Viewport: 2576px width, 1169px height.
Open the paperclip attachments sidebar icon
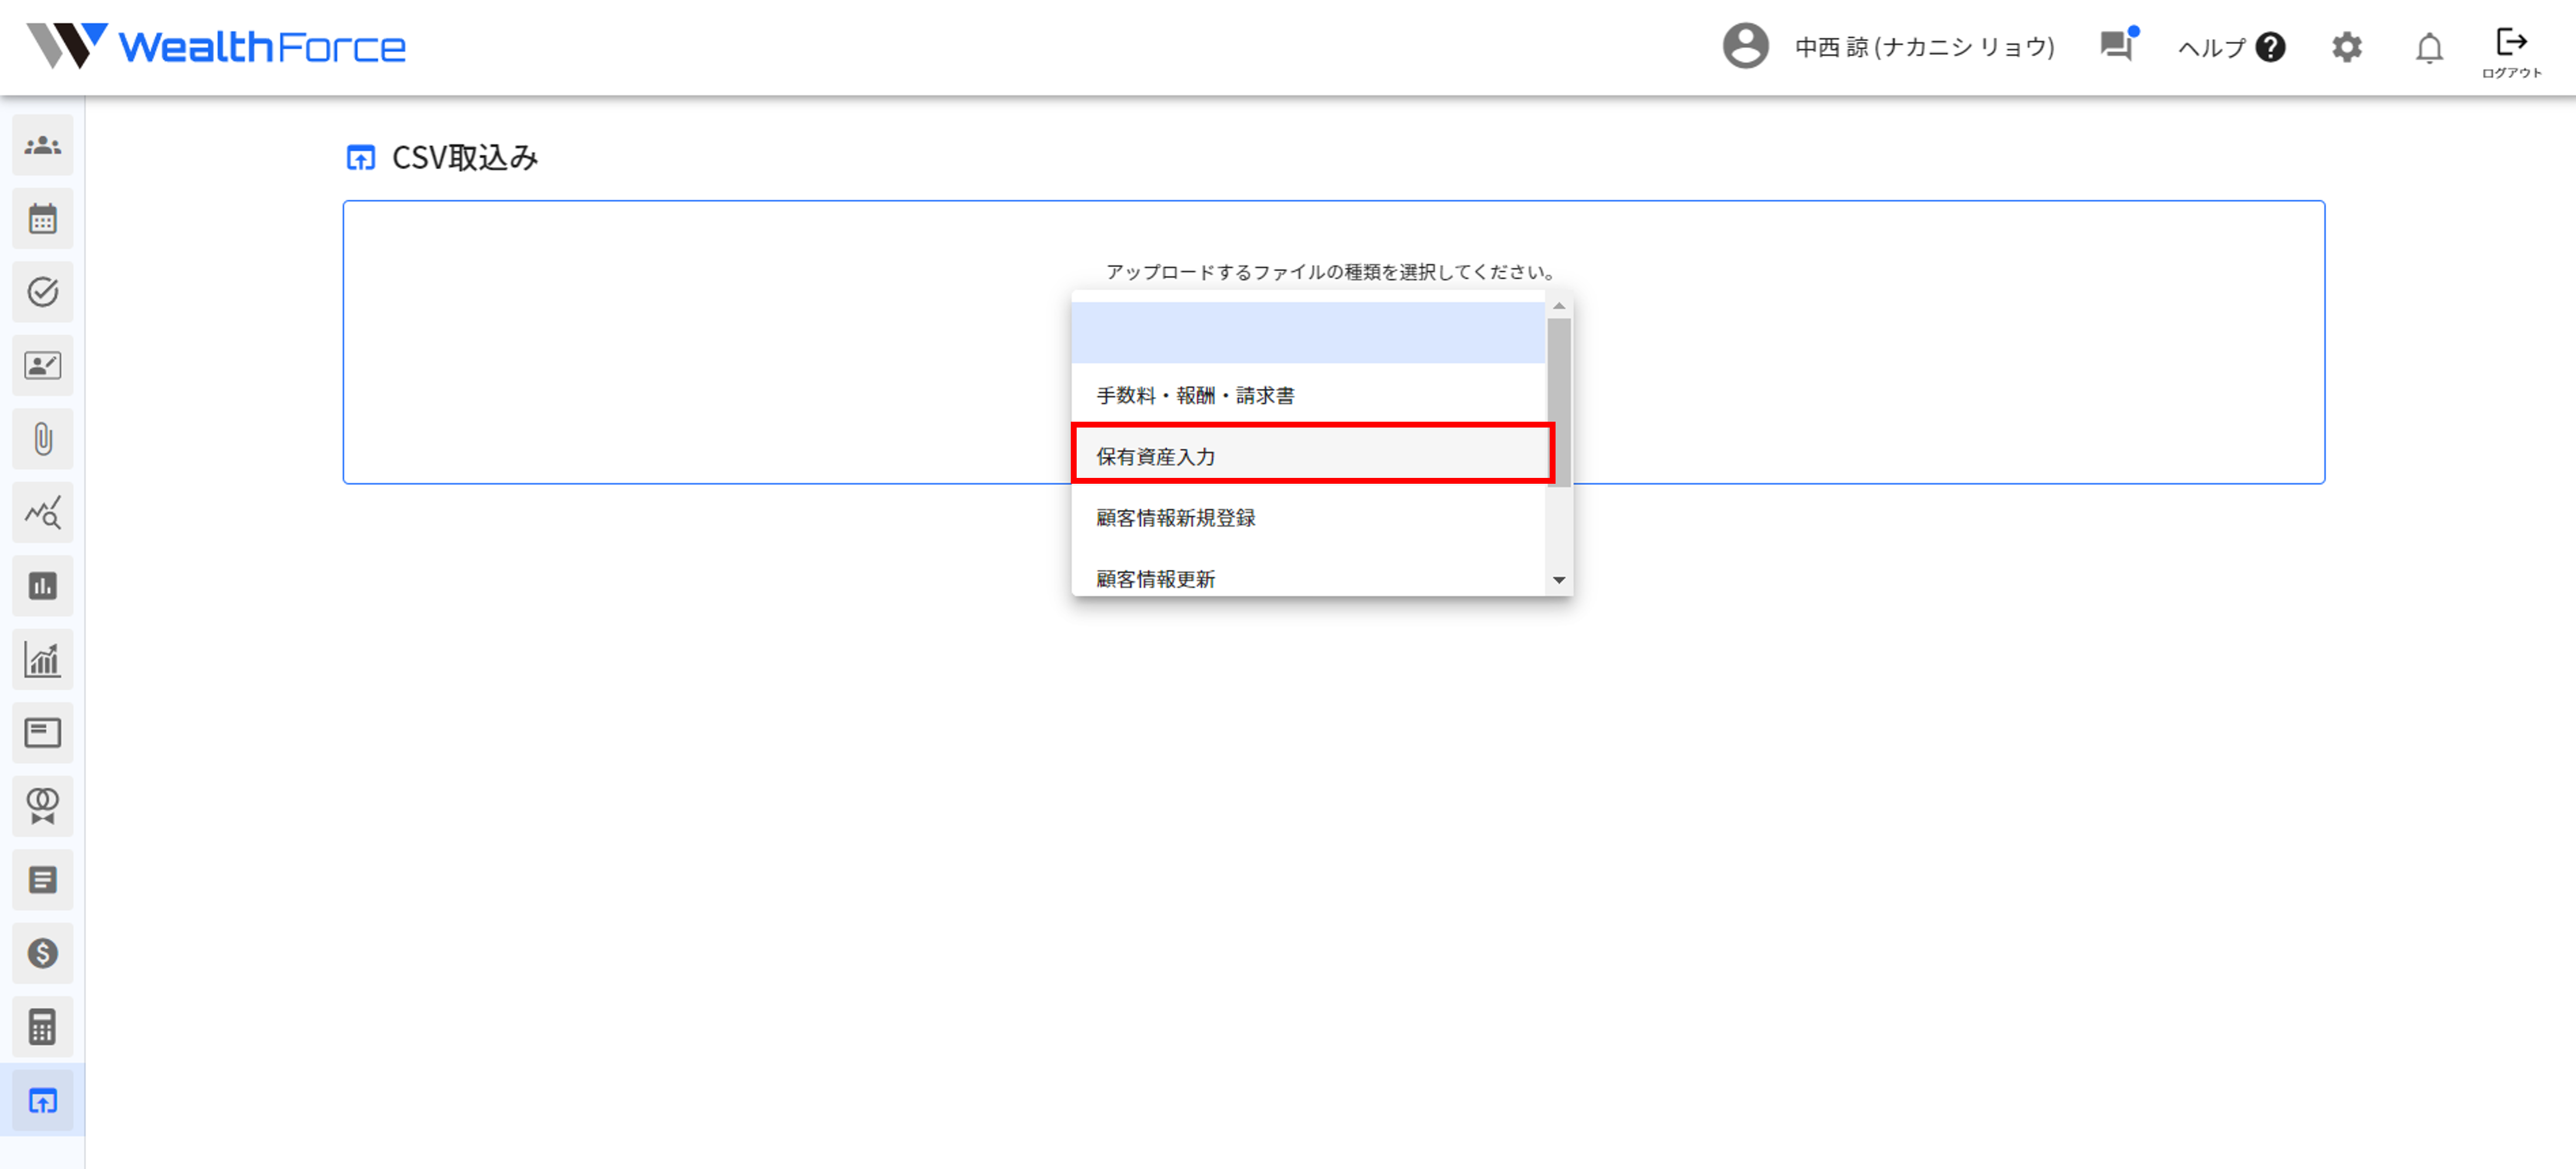click(42, 439)
